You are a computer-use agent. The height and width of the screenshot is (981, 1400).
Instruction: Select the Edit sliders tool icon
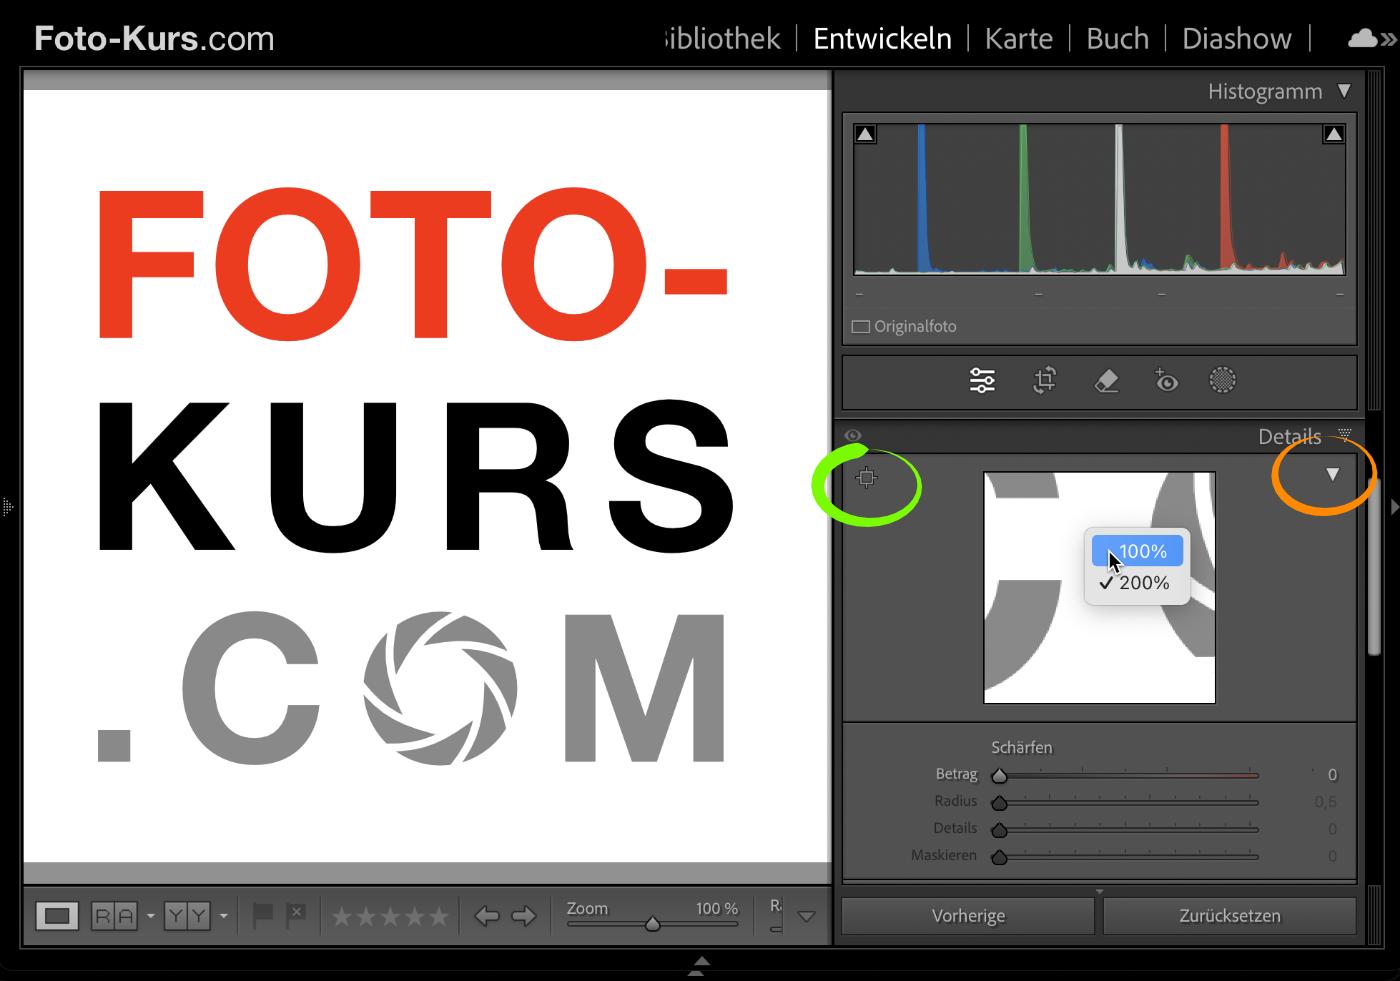[x=982, y=380]
